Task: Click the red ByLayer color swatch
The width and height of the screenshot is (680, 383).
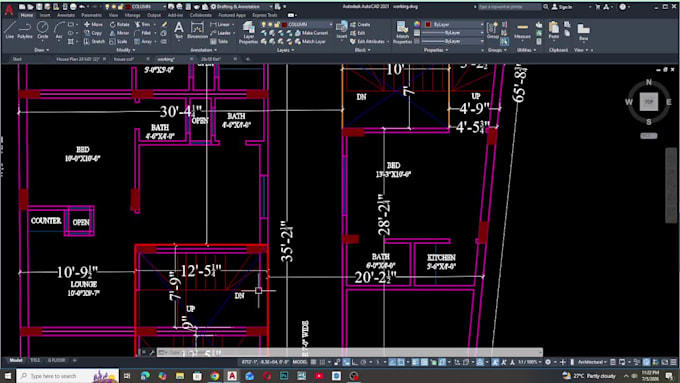Action: point(428,24)
